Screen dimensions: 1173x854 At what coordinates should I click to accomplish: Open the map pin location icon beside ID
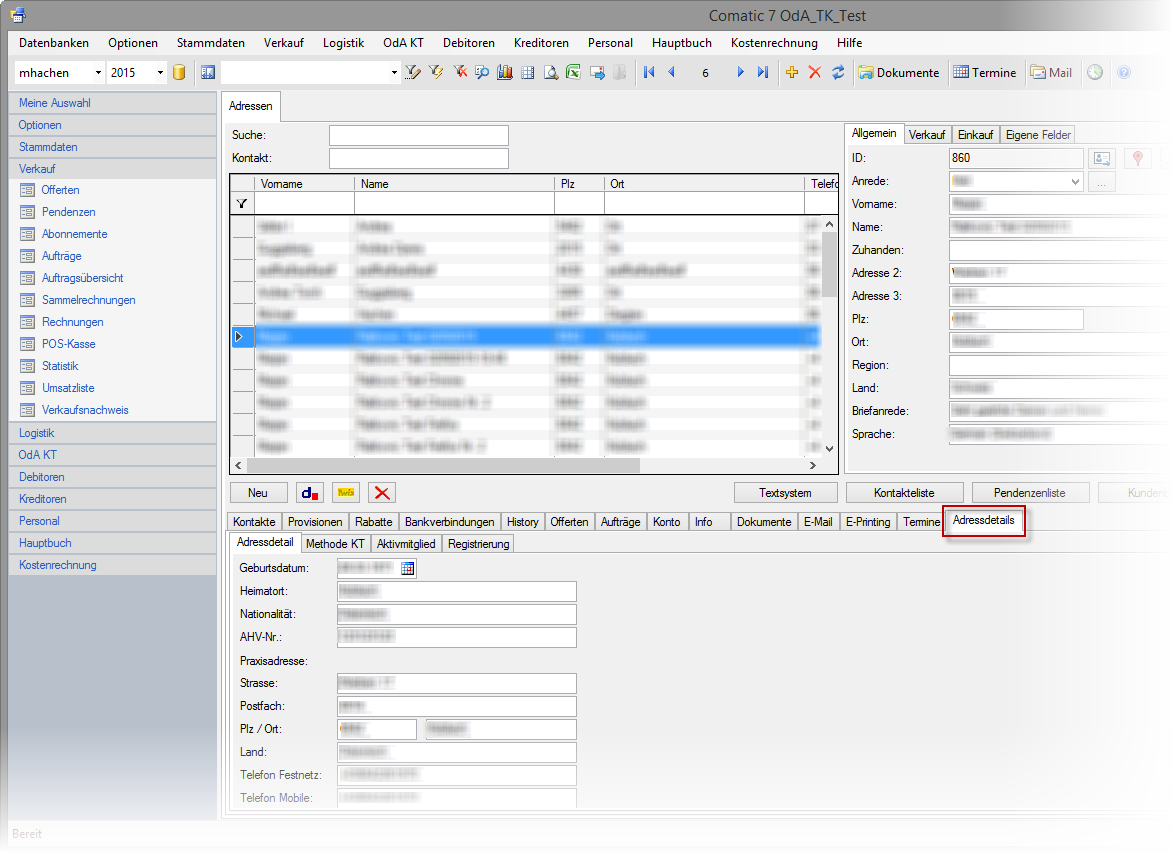[x=1136, y=158]
